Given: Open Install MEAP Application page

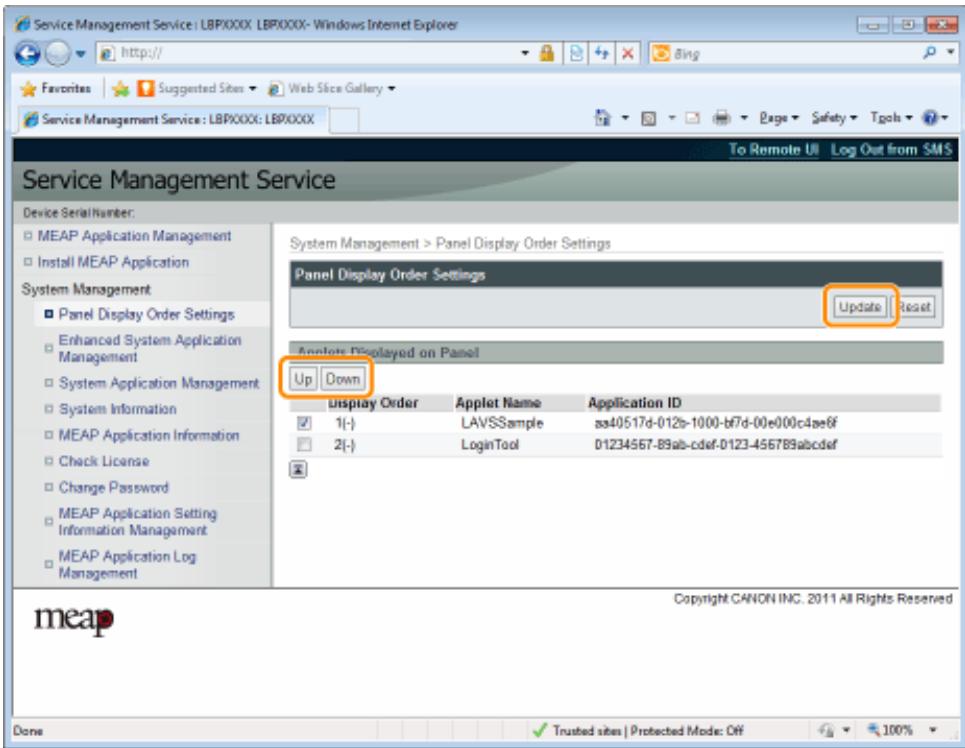Looking at the screenshot, I should pos(113,262).
